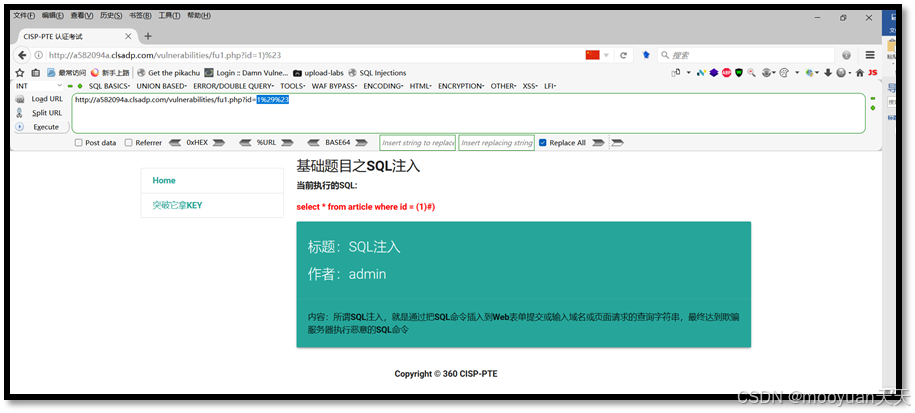The height and width of the screenshot is (413, 915).
Task: Click the 突破它拿KEY sidebar link
Action: [x=177, y=205]
